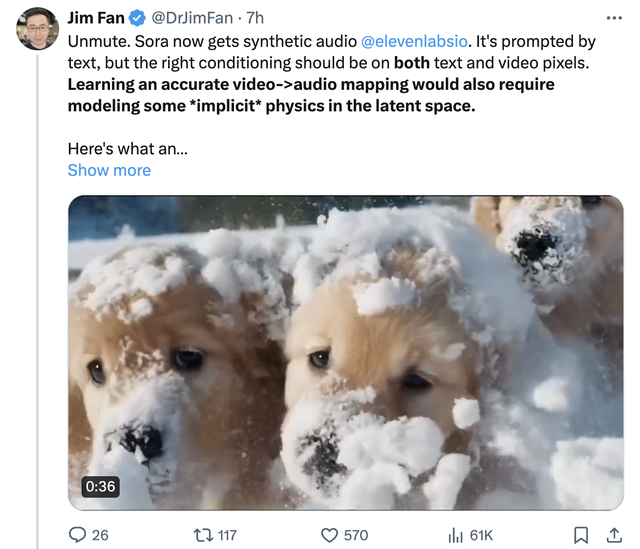Screen dimensions: 640x549
Task: Click the share upload arrow icon
Action: 613,535
